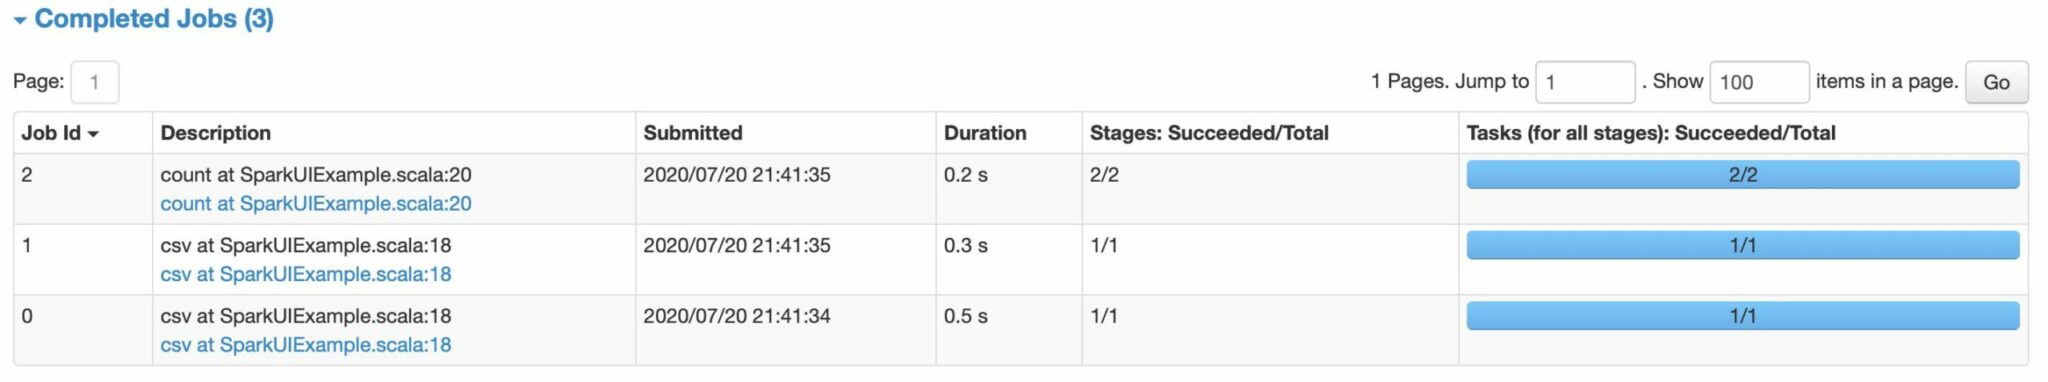
Task: Click job 1 progress bar showing 1/1
Action: tap(1743, 245)
